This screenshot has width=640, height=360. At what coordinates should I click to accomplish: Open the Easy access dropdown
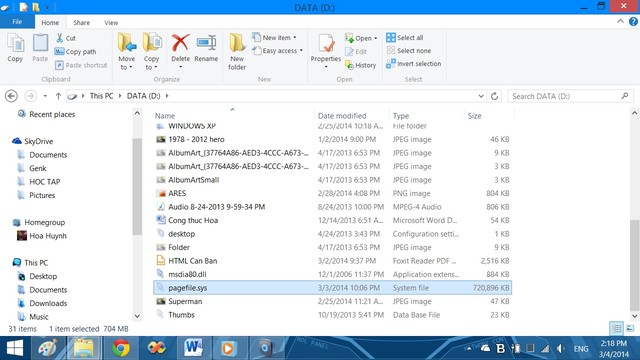click(278, 51)
